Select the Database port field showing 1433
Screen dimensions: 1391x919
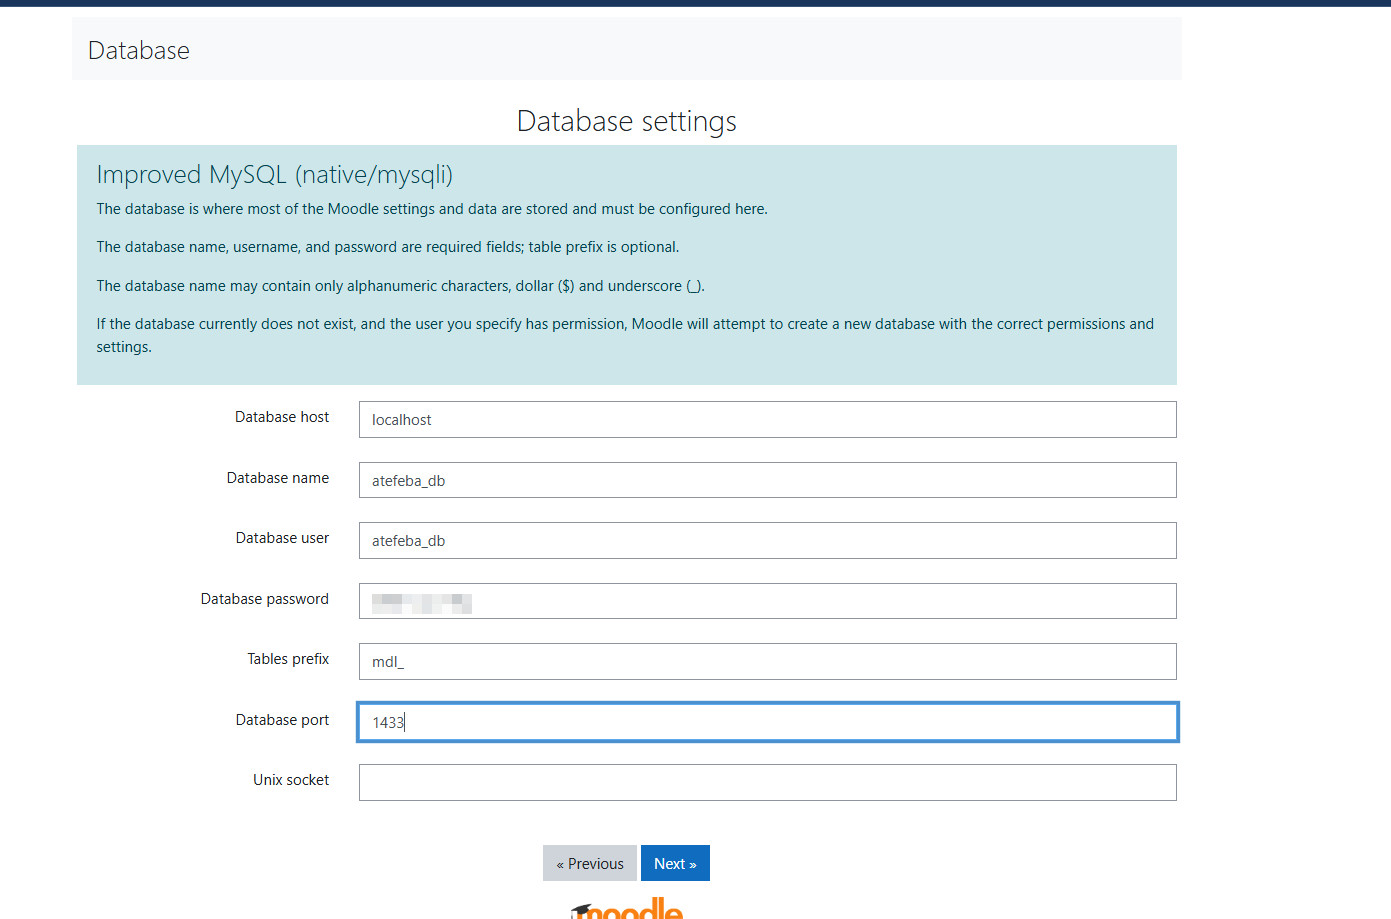click(x=767, y=721)
